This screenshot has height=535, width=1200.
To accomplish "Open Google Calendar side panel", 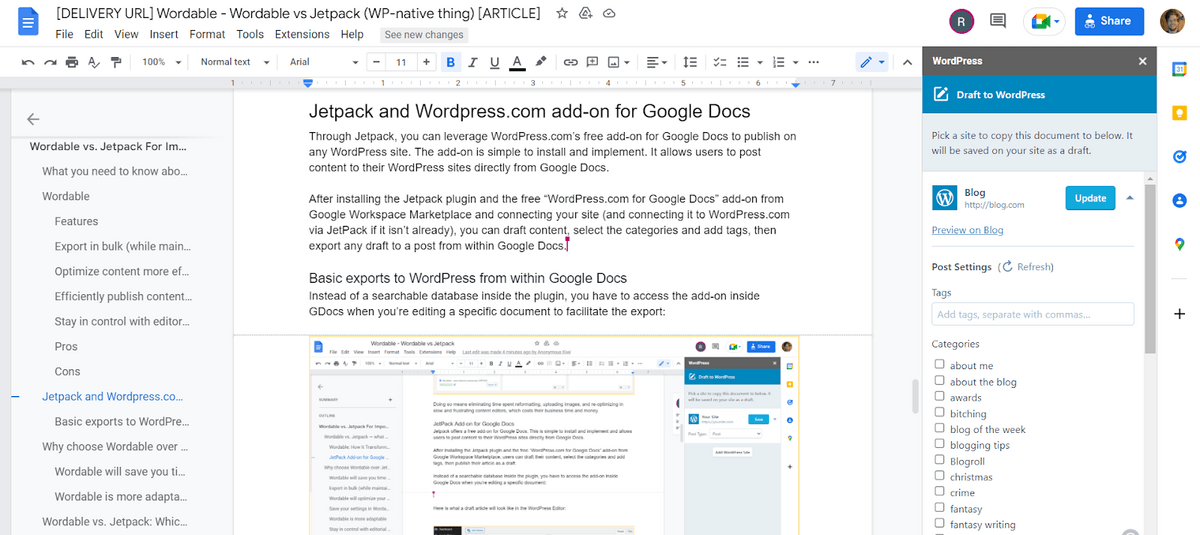I will tap(1179, 69).
